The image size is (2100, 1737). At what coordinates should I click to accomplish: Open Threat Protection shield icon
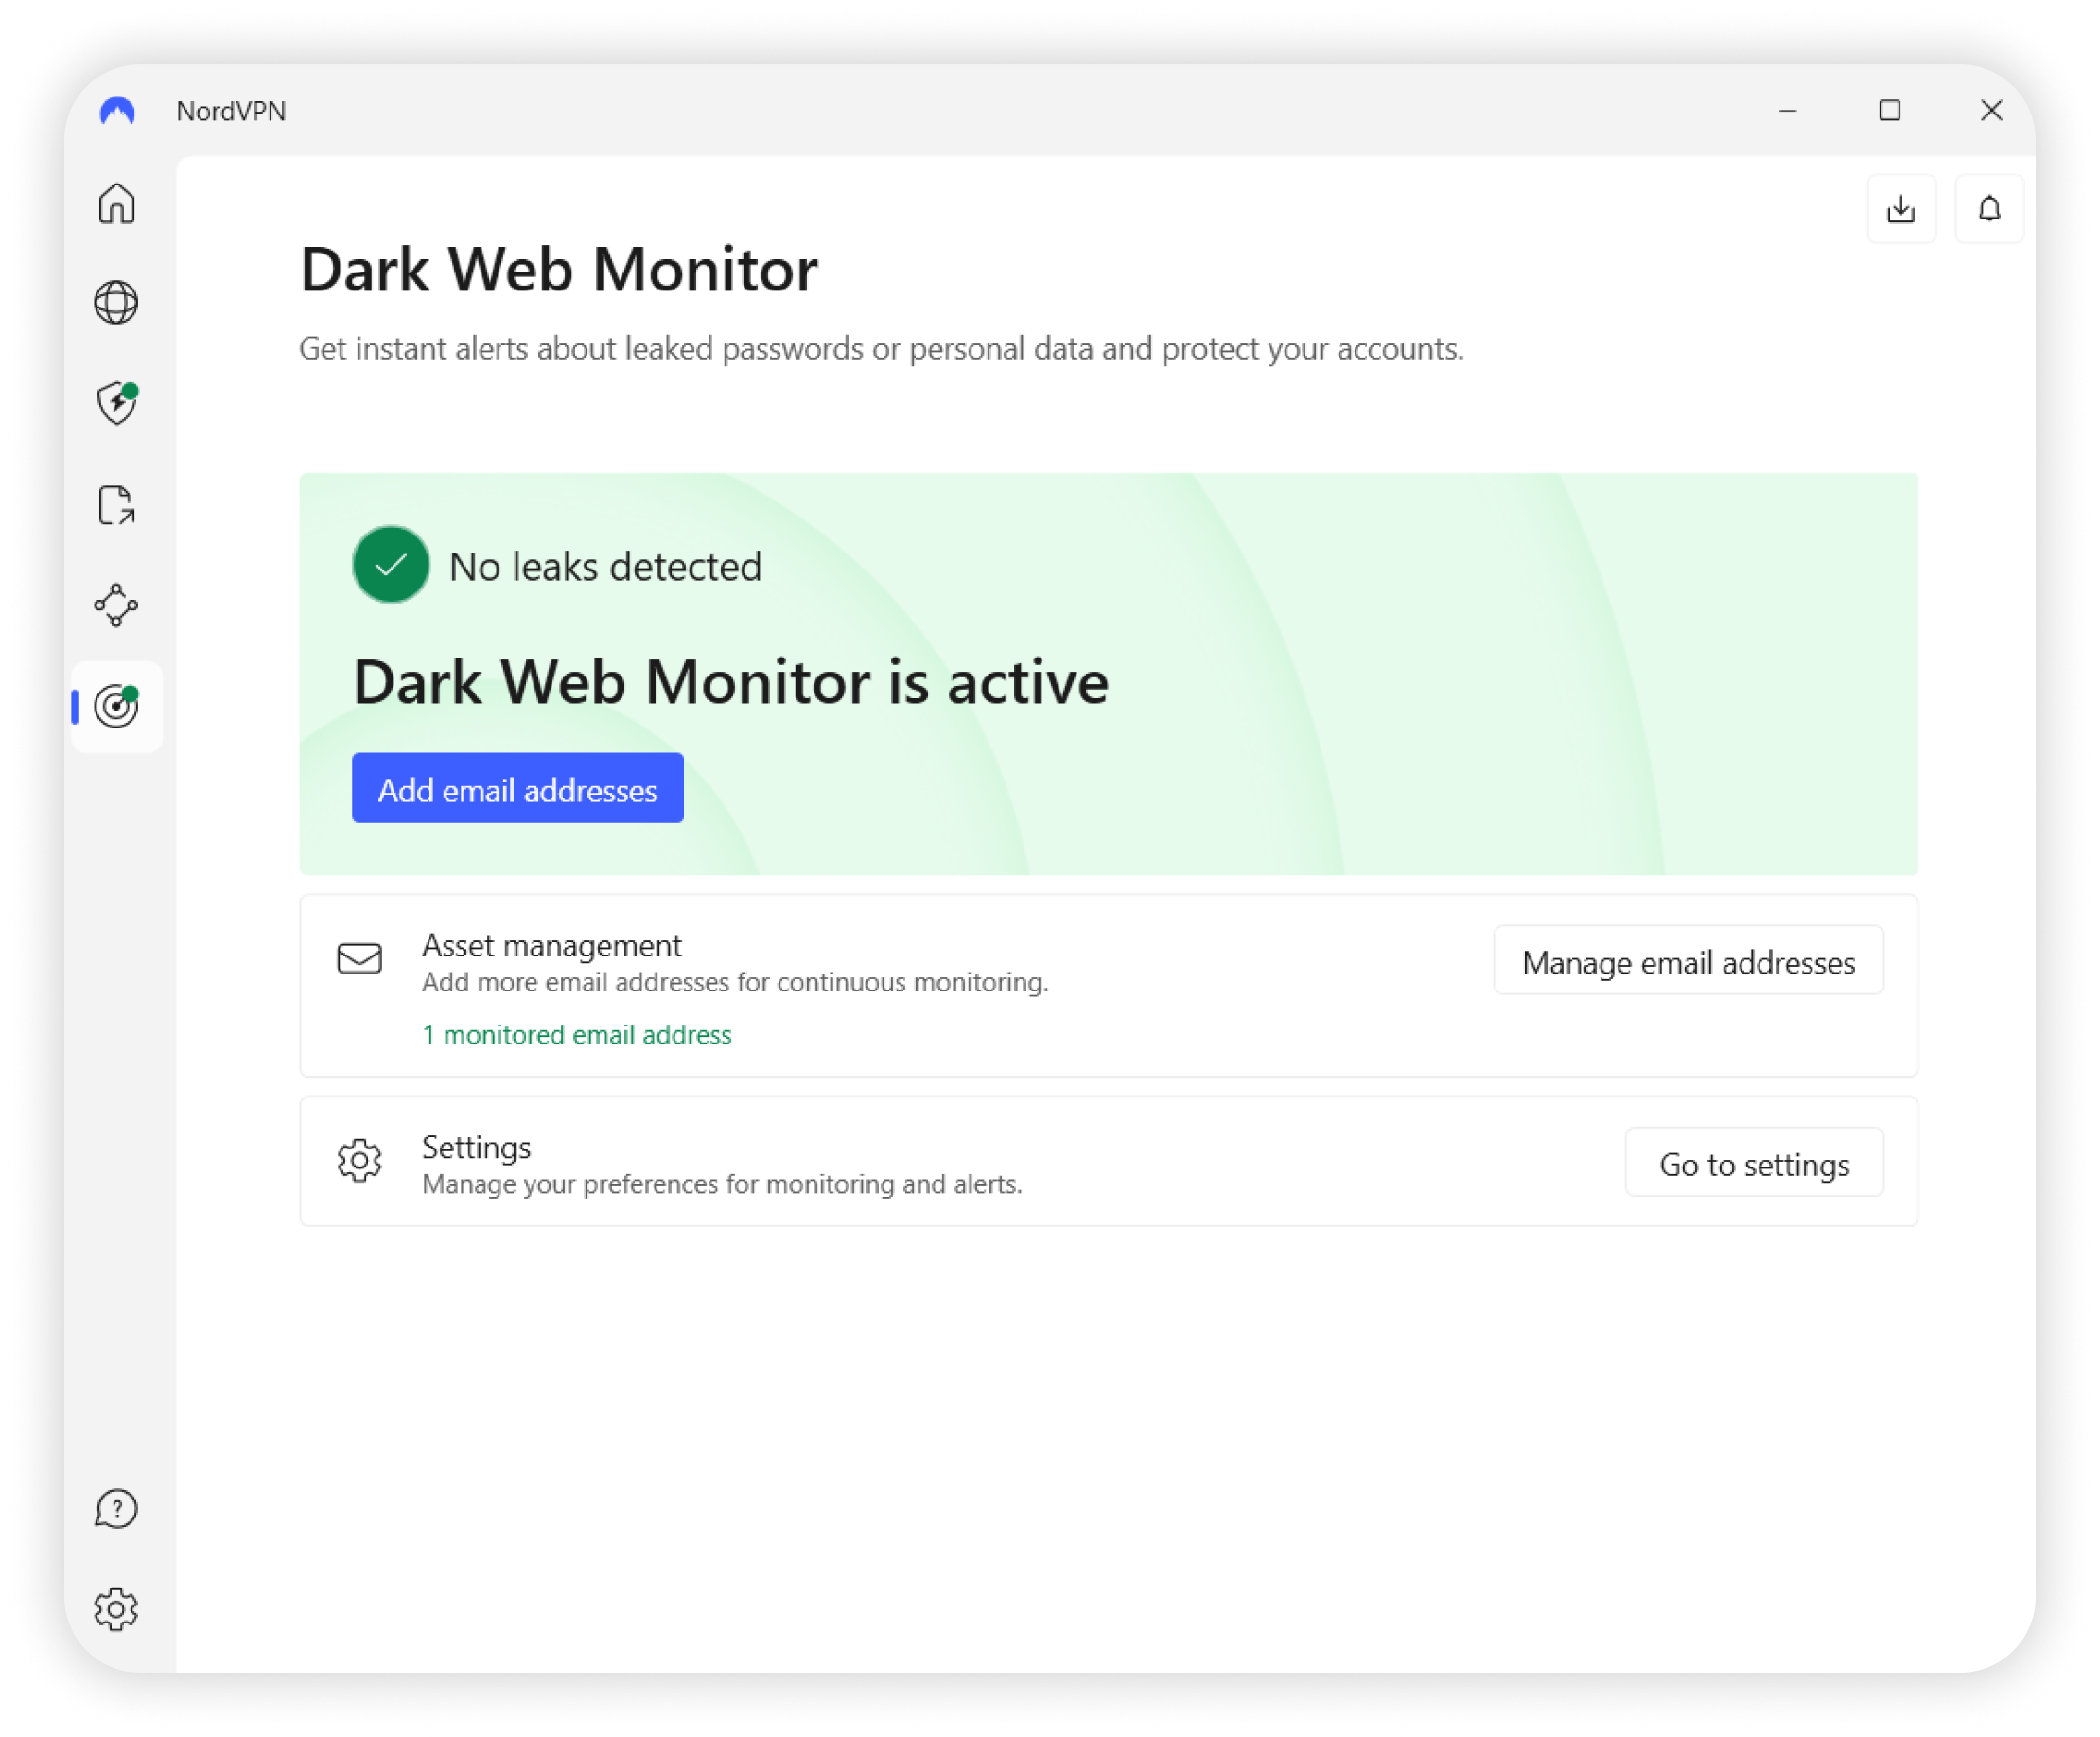pyautogui.click(x=117, y=403)
